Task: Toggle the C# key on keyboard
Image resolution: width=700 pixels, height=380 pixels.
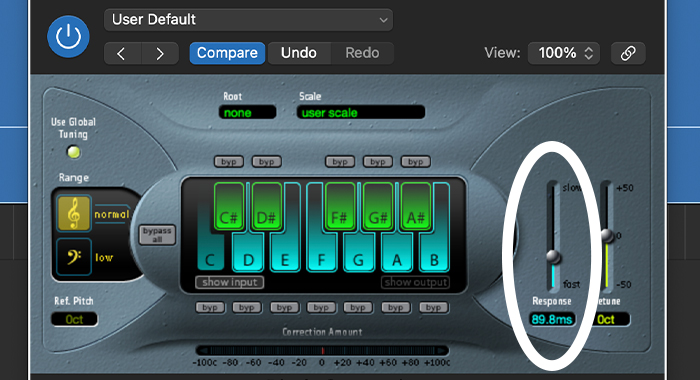Action: pos(229,206)
